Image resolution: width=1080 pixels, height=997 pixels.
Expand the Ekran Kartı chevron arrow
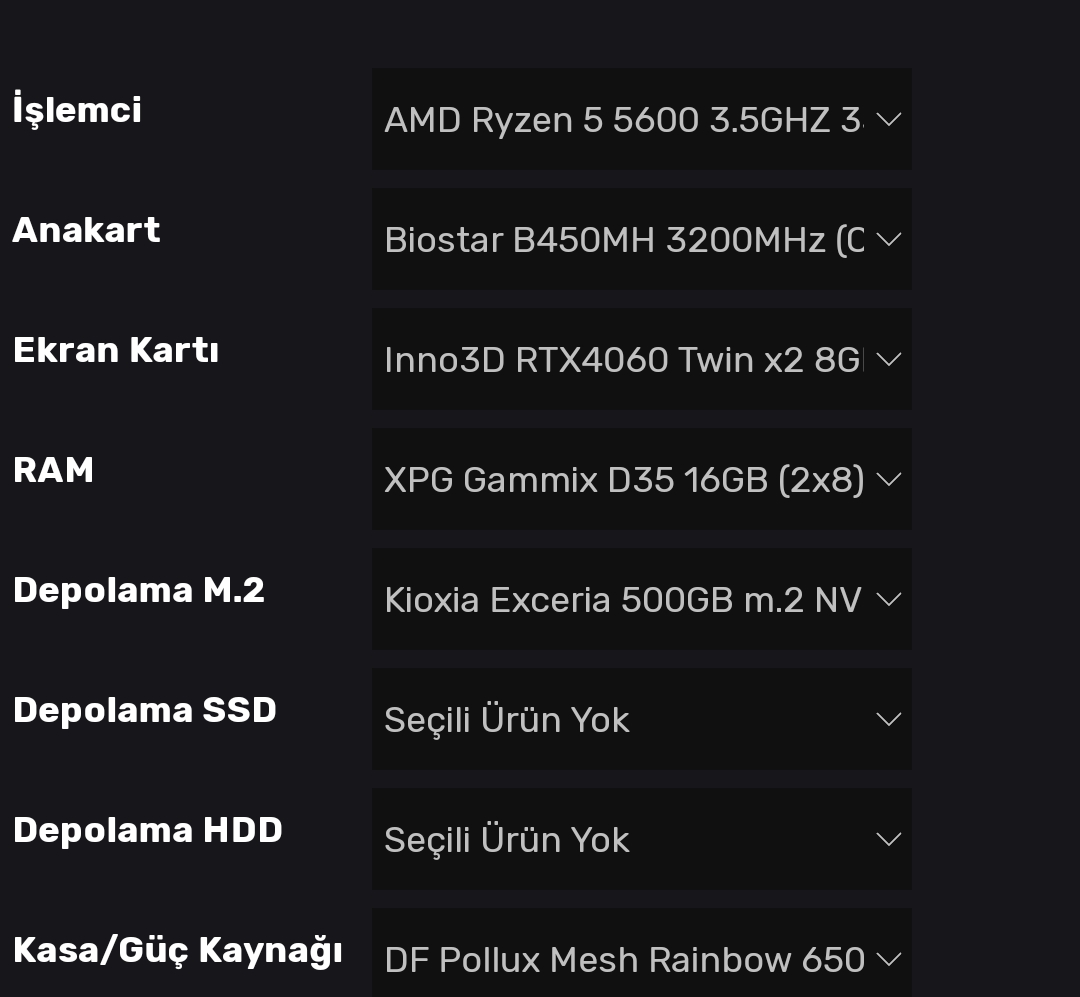[x=888, y=359]
